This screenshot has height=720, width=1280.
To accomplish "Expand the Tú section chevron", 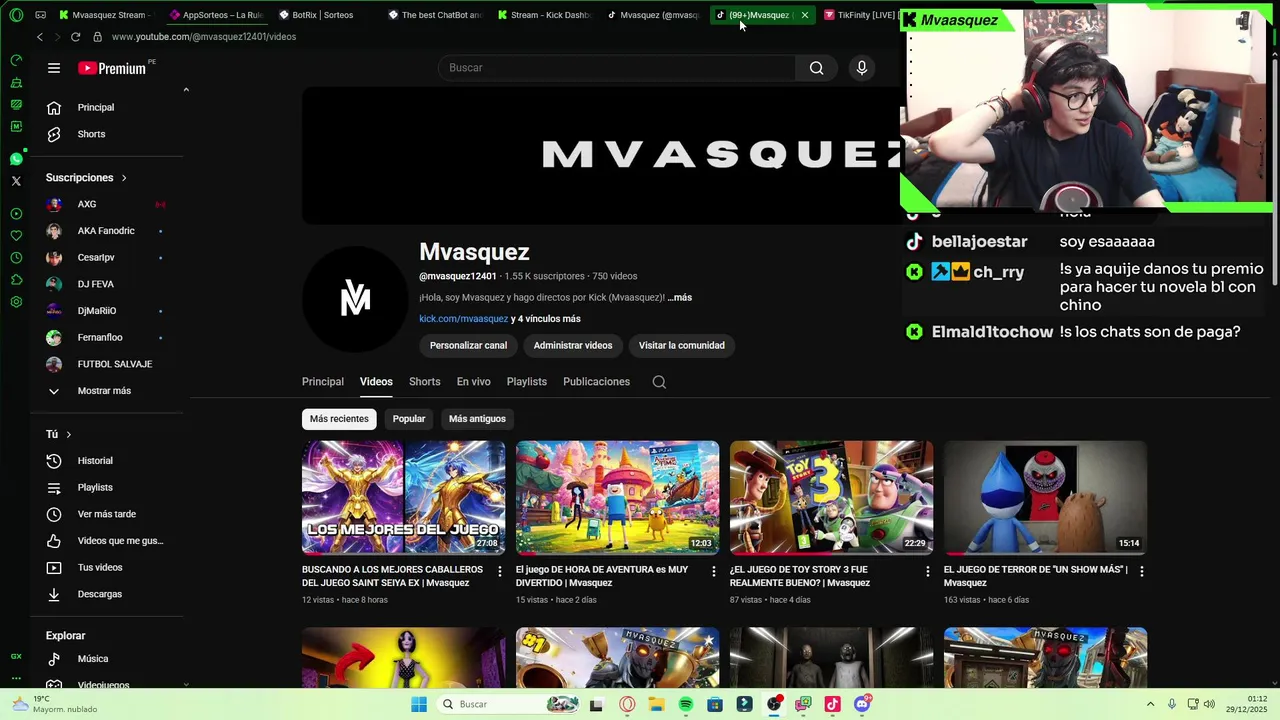I will pos(68,434).
